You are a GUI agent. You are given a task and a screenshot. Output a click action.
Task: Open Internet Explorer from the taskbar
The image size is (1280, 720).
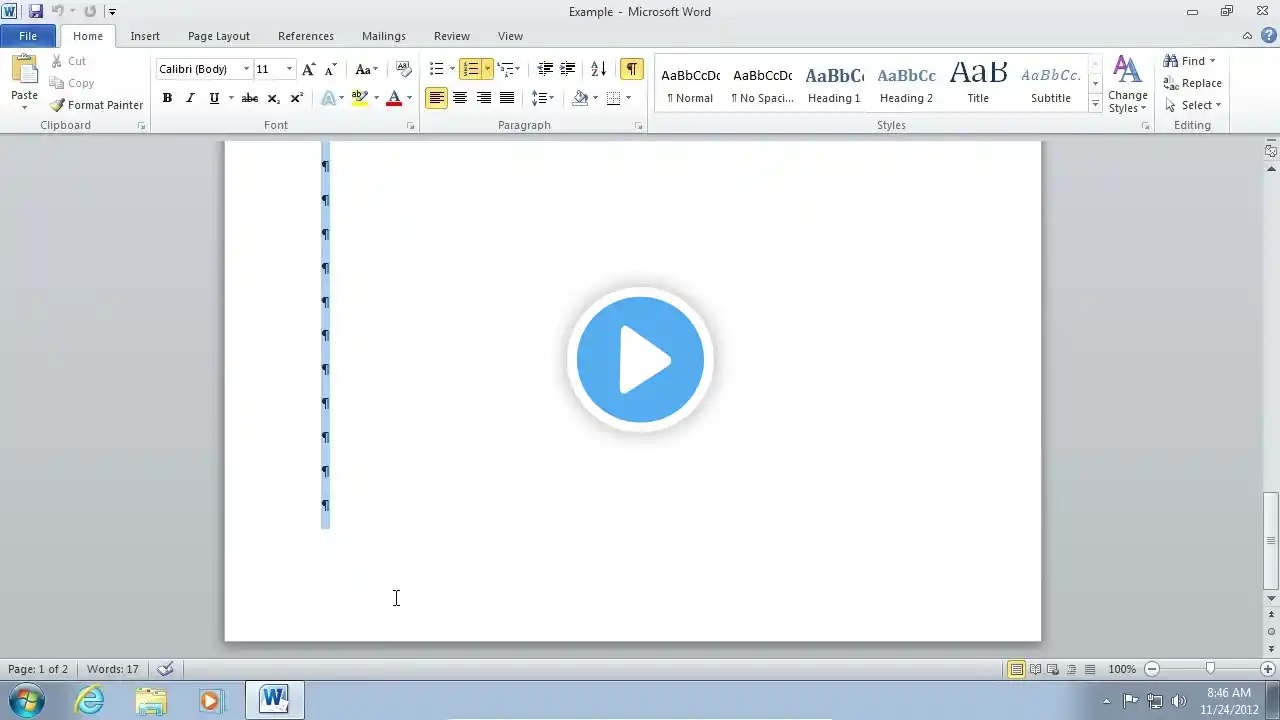click(90, 700)
